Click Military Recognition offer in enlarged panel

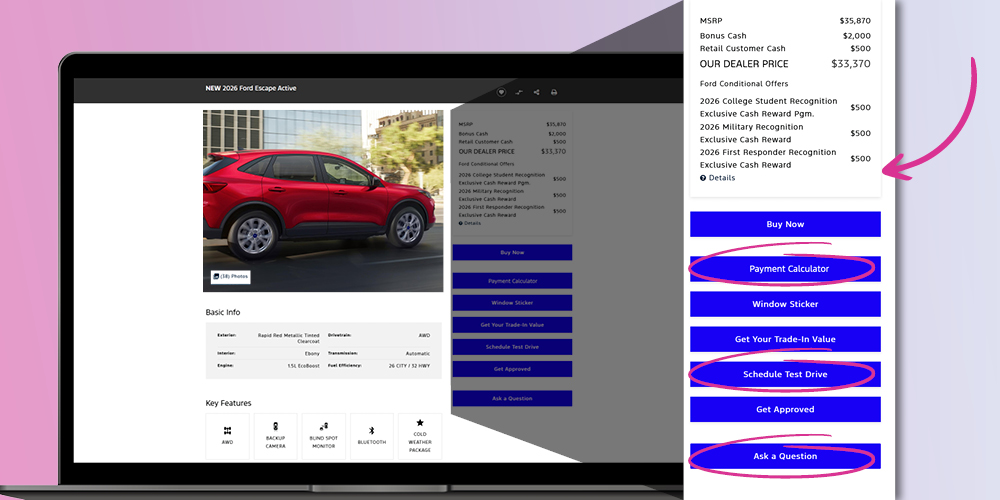751,133
